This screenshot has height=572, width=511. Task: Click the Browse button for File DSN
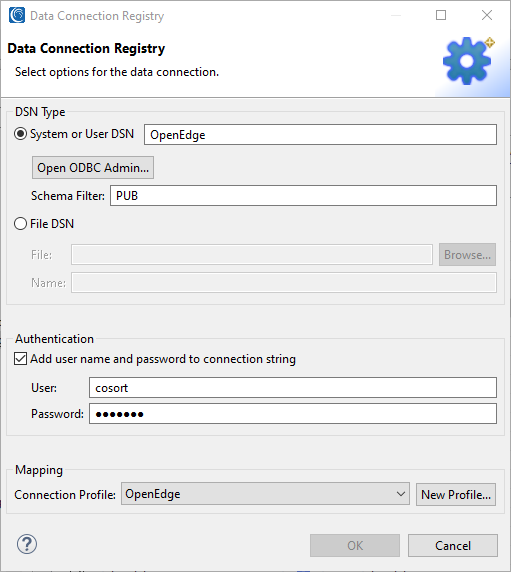pos(467,255)
